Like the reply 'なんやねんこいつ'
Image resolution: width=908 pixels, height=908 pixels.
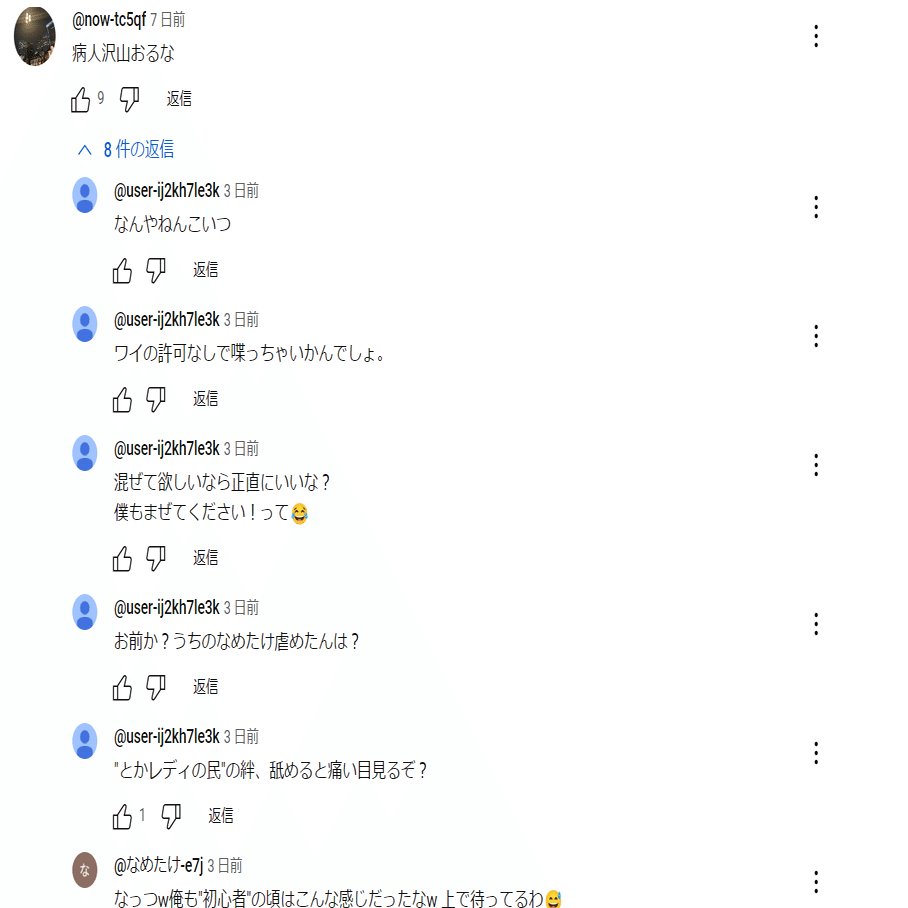pyautogui.click(x=122, y=270)
